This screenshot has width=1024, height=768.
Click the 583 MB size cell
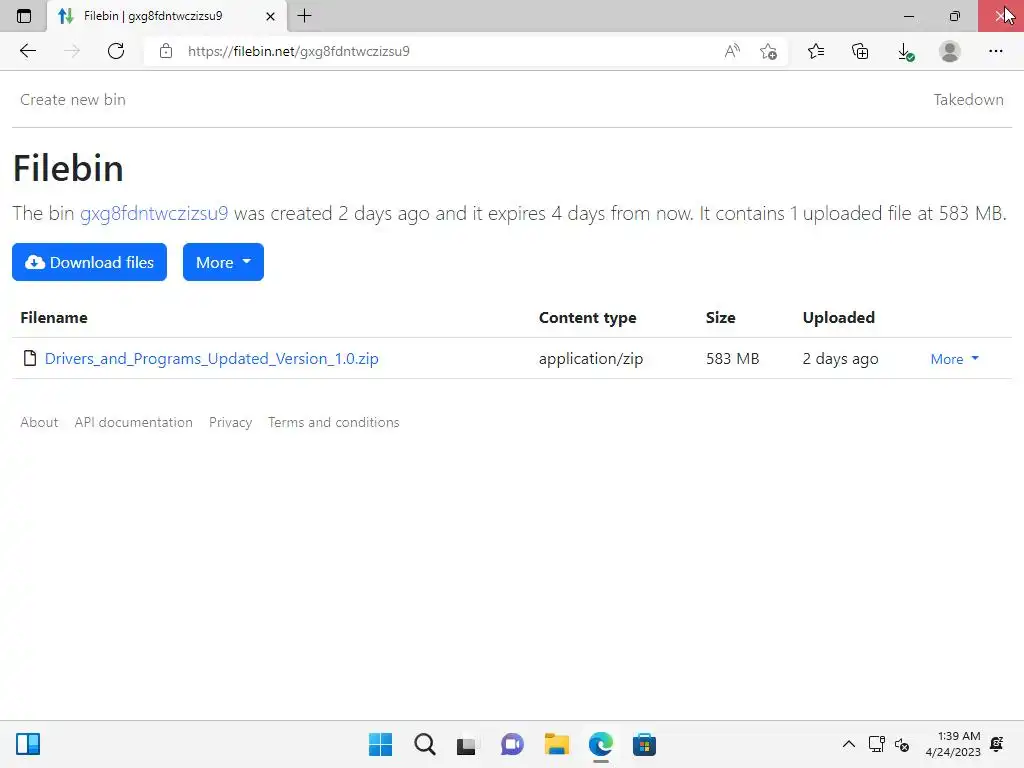(732, 359)
